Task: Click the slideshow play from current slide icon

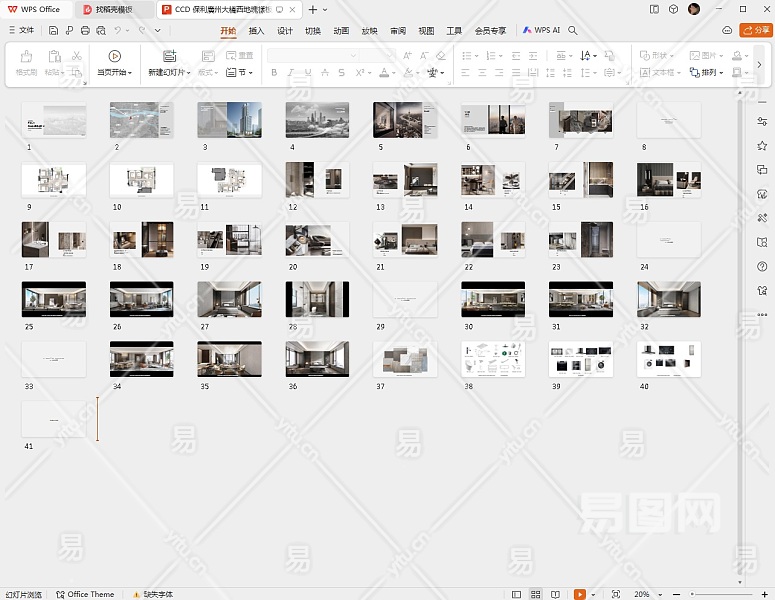Action: tap(114, 57)
